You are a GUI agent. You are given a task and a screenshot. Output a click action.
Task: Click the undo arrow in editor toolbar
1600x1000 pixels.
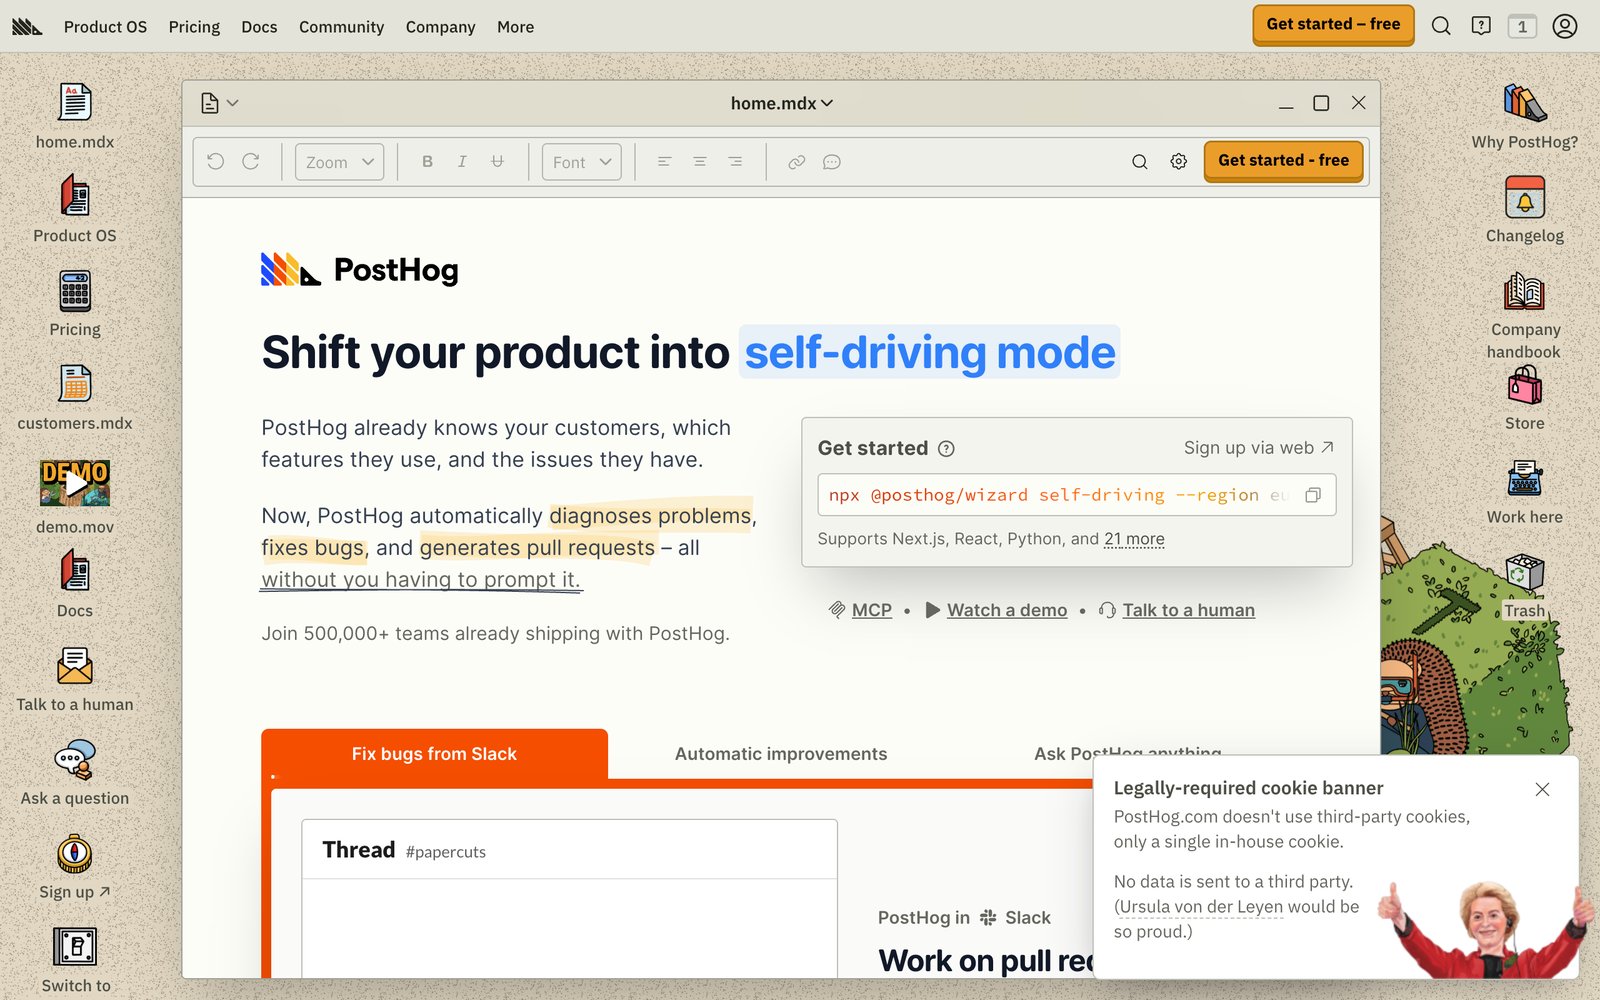point(216,161)
